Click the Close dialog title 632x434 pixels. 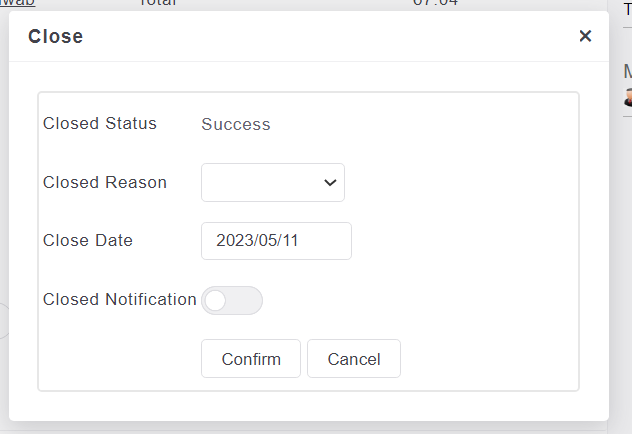(x=56, y=36)
